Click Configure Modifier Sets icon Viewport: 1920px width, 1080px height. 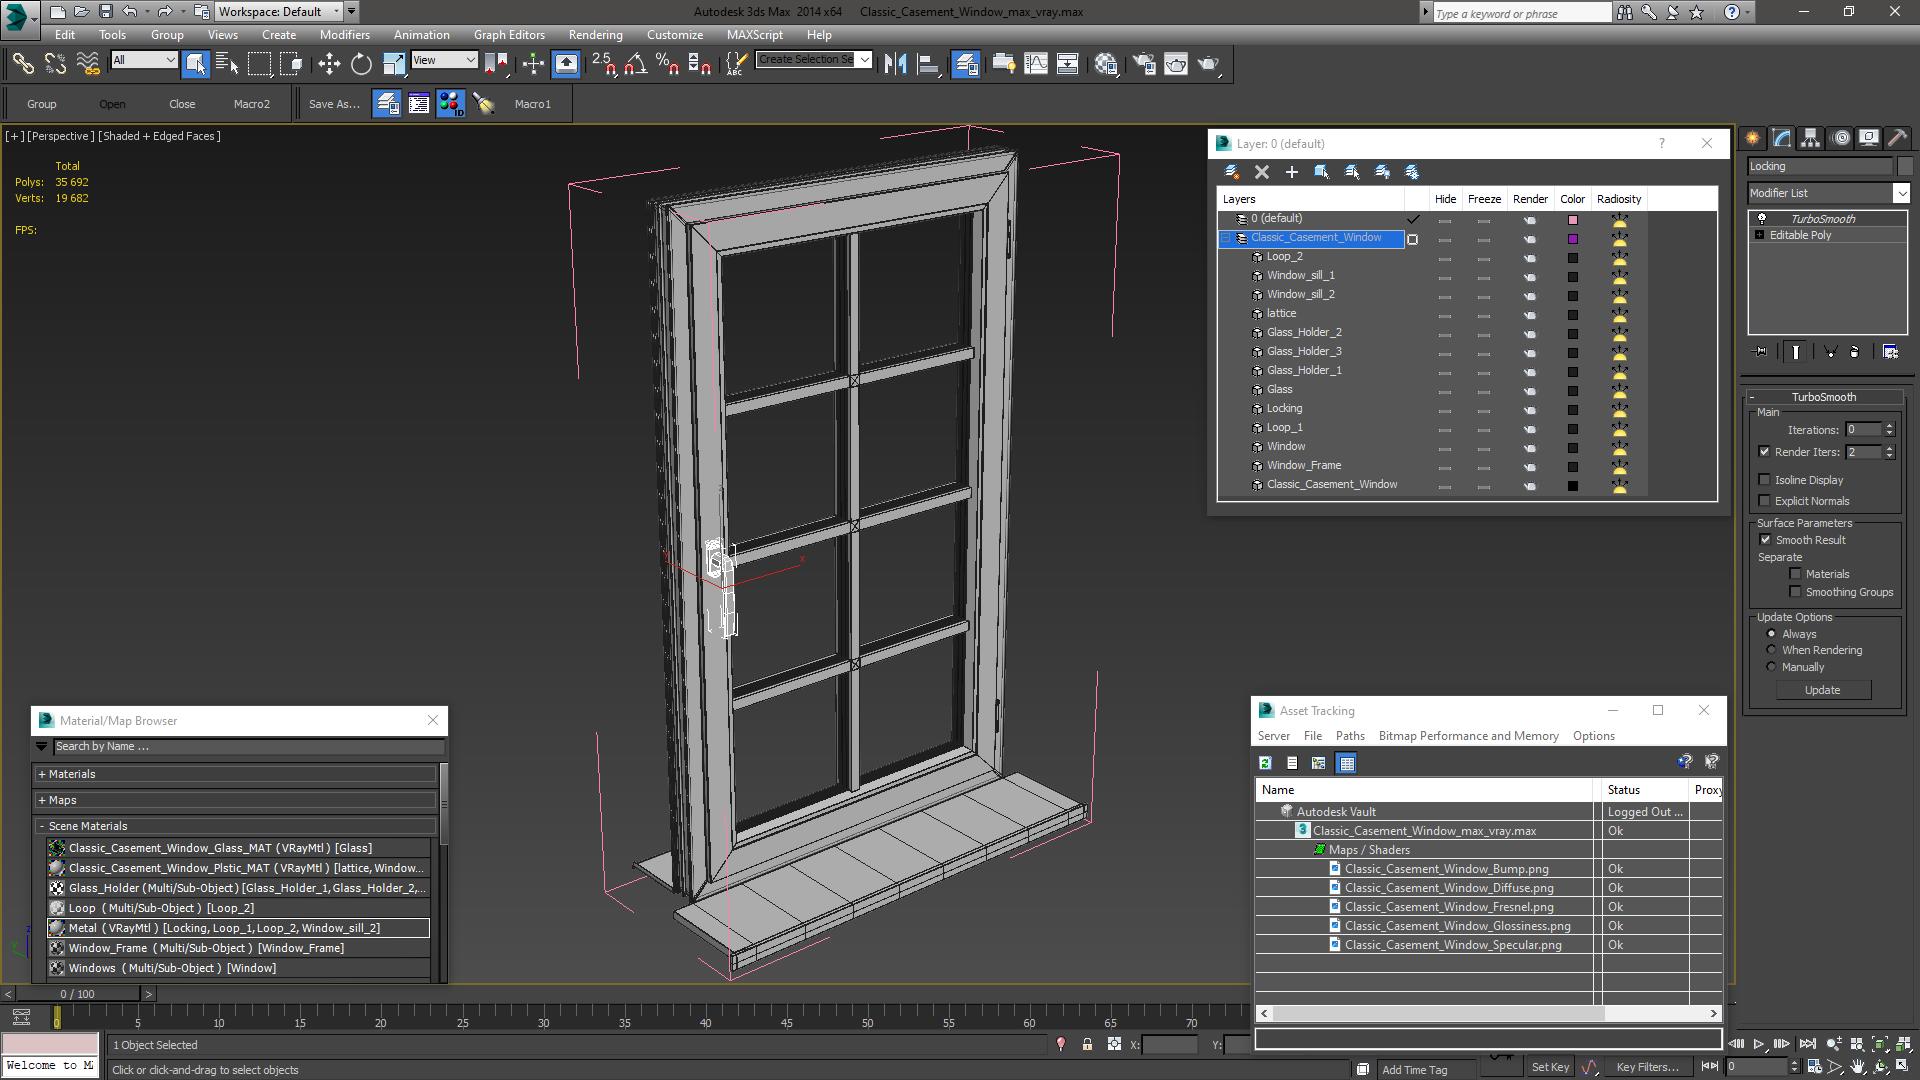tap(1890, 352)
